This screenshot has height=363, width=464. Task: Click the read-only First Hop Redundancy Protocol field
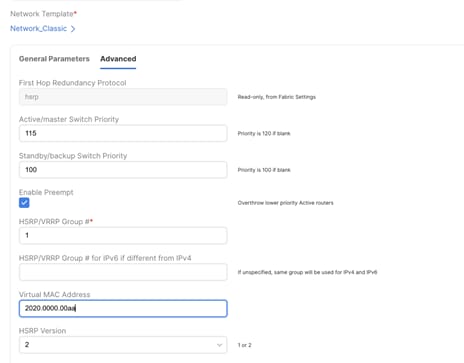[x=123, y=97]
